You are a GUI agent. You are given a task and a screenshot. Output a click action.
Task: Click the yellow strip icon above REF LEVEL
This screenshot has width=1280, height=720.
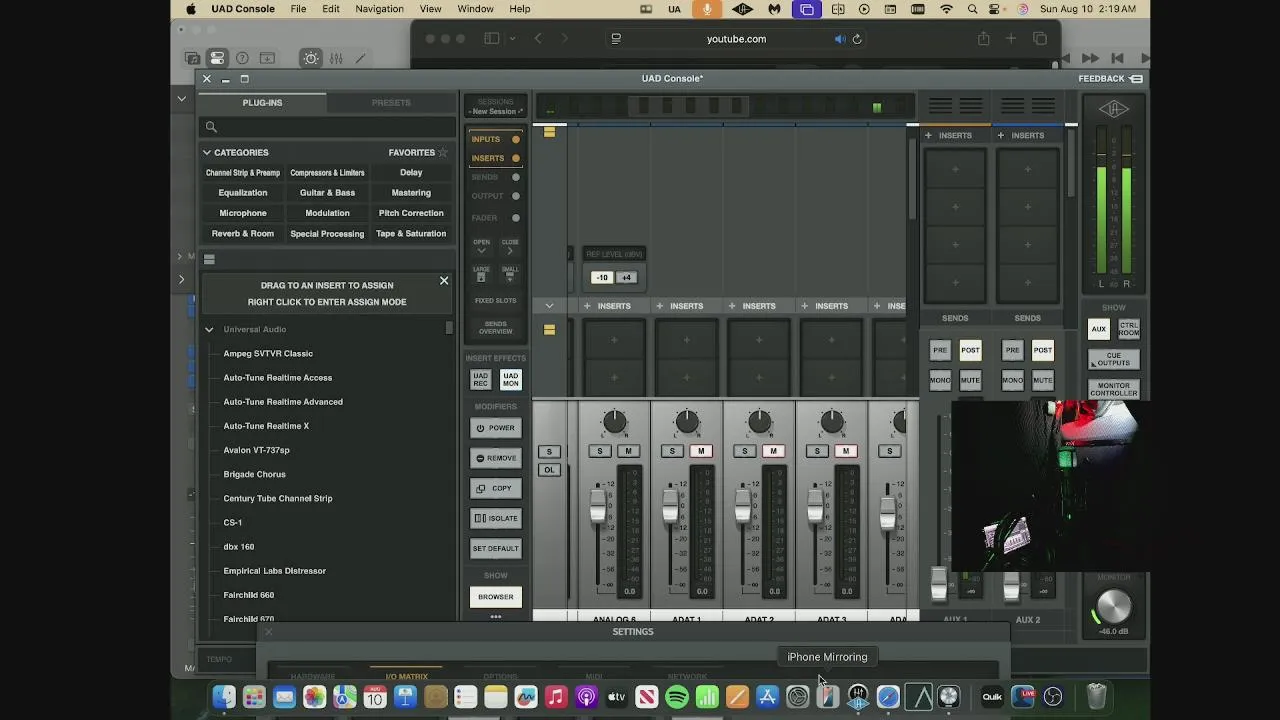pyautogui.click(x=549, y=131)
